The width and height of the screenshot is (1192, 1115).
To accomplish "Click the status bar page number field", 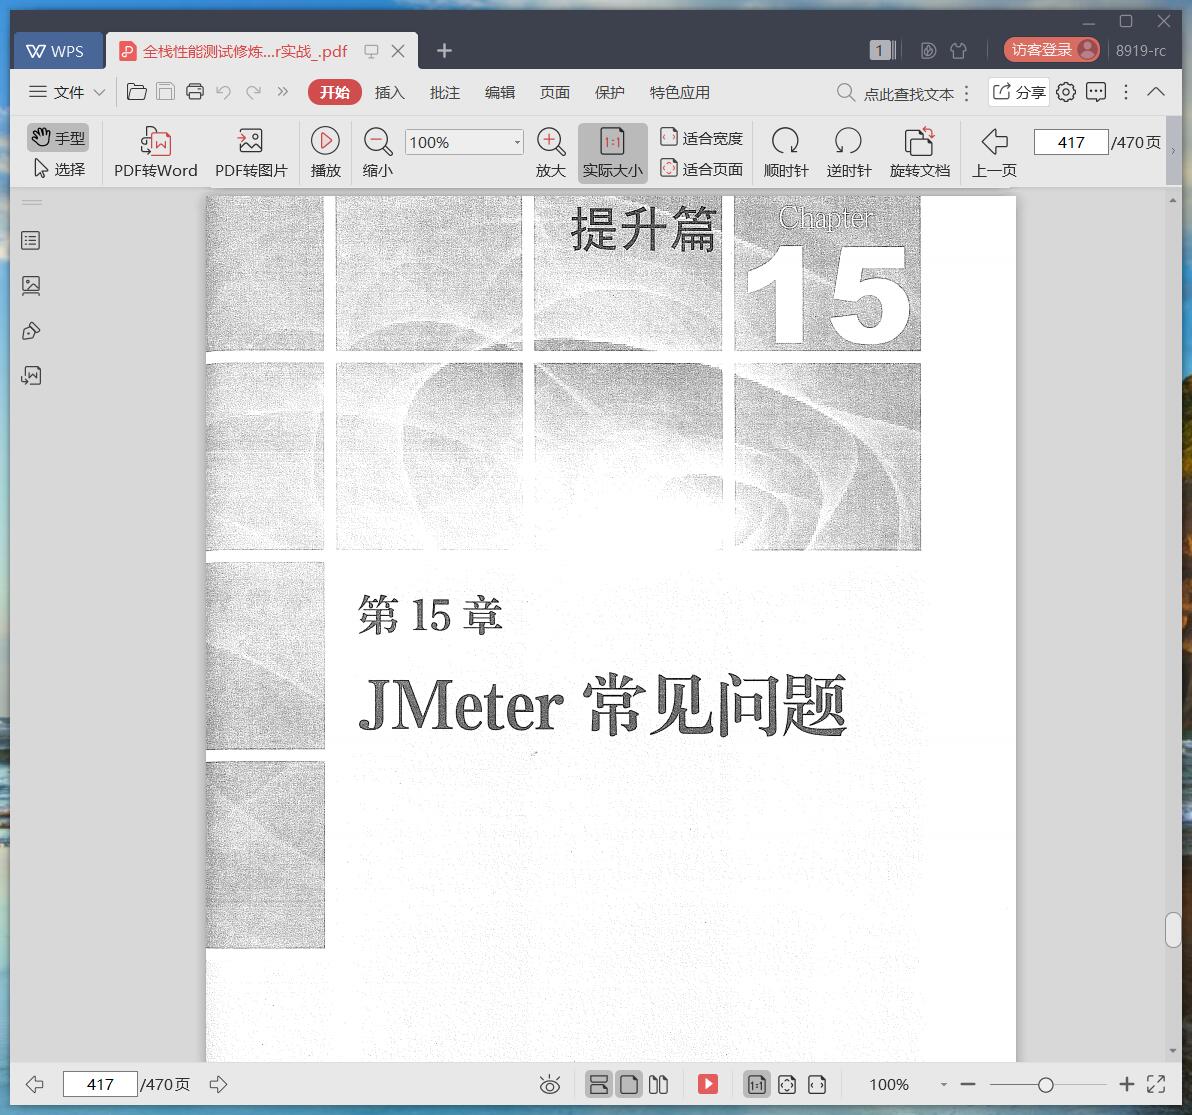I will 100,1084.
